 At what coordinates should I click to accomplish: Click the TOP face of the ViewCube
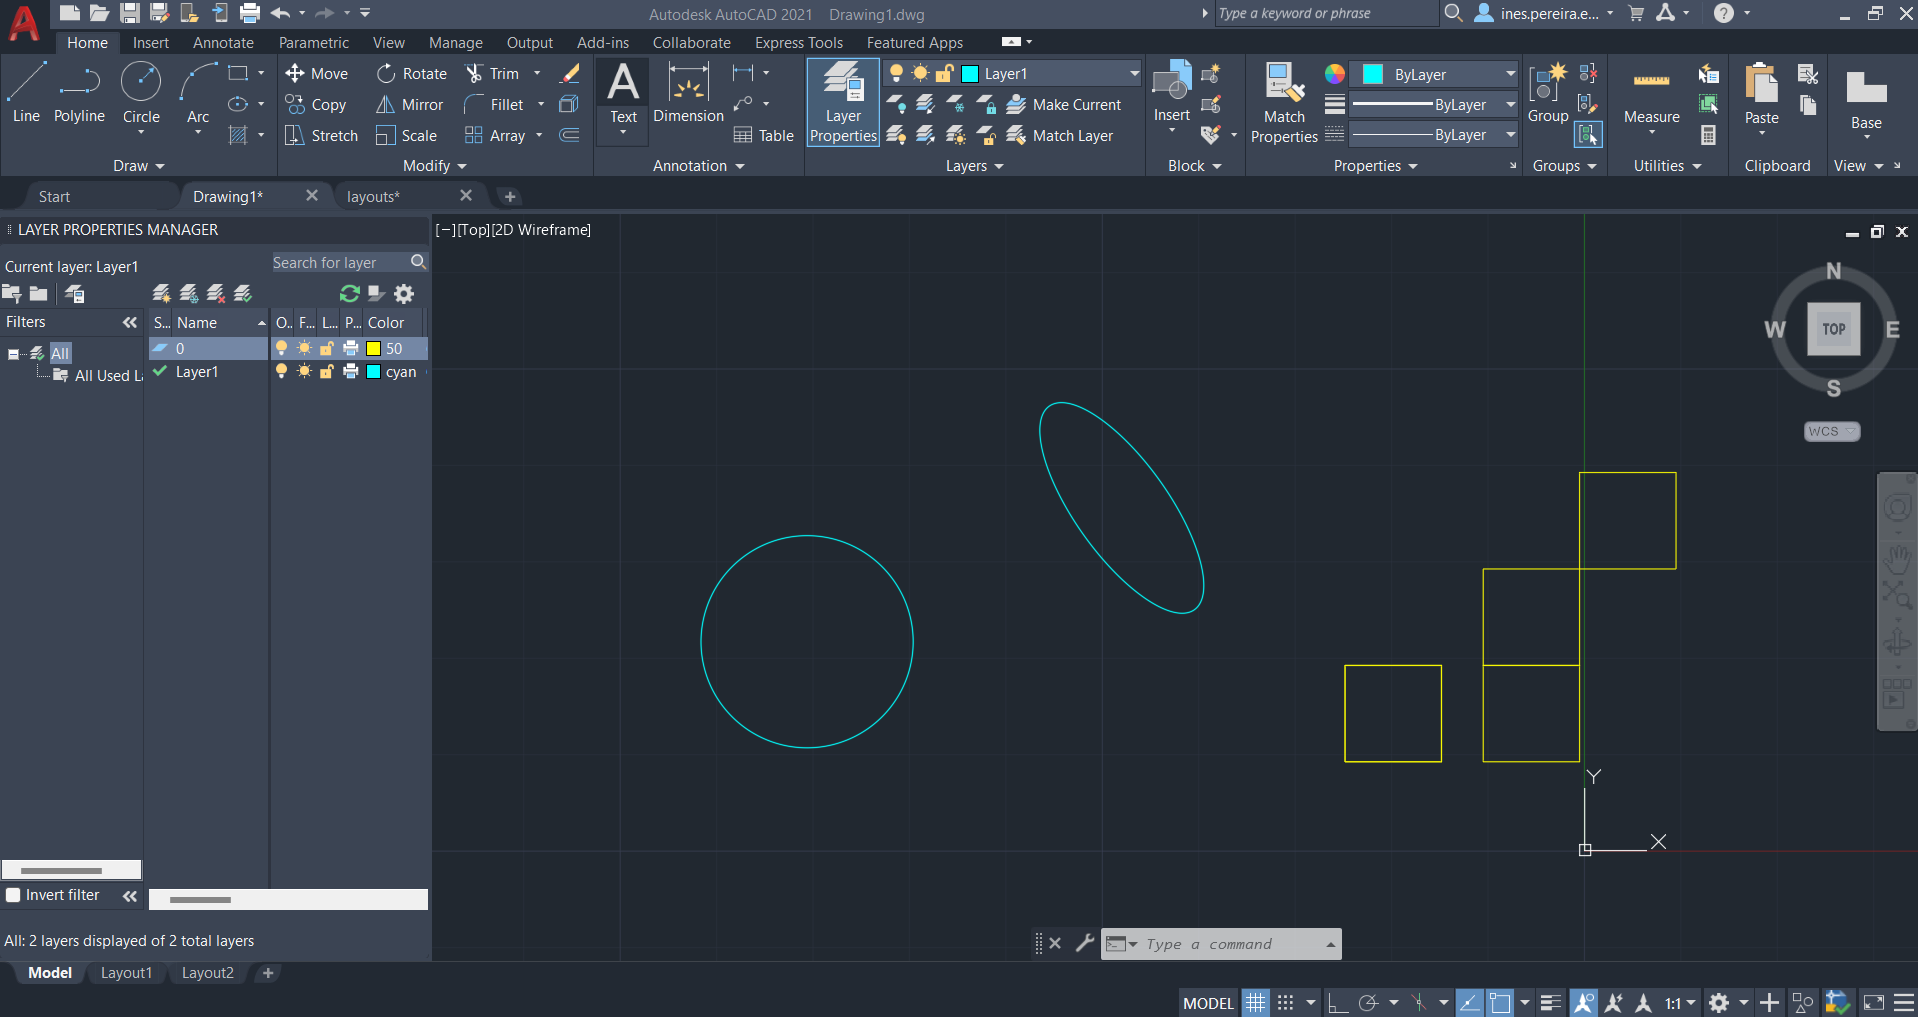click(x=1833, y=329)
